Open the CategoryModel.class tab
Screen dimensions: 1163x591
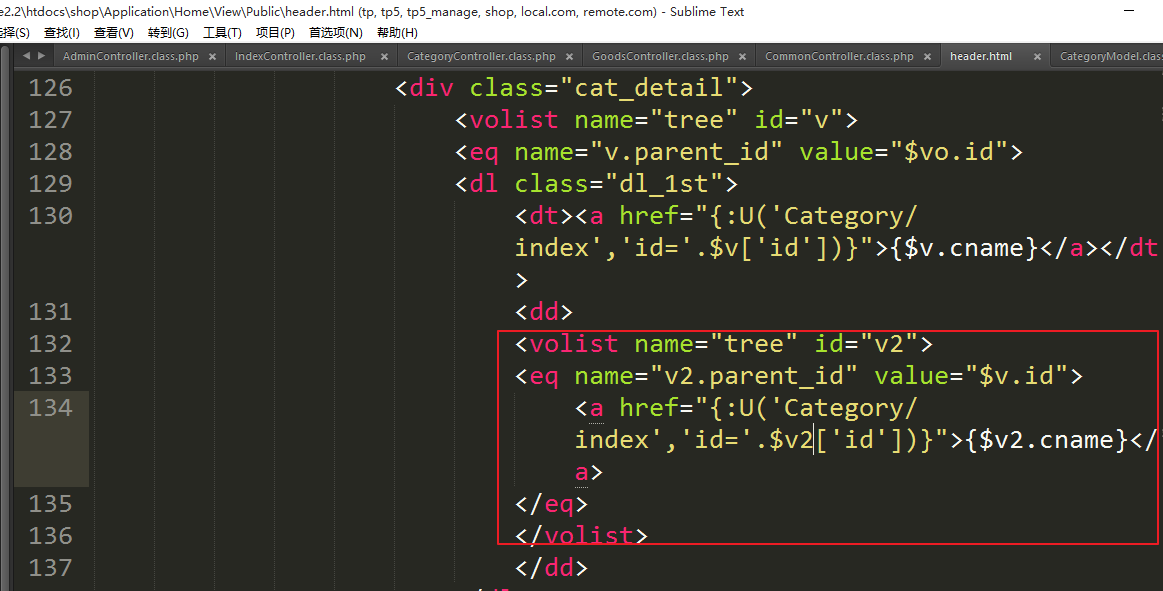point(1110,57)
